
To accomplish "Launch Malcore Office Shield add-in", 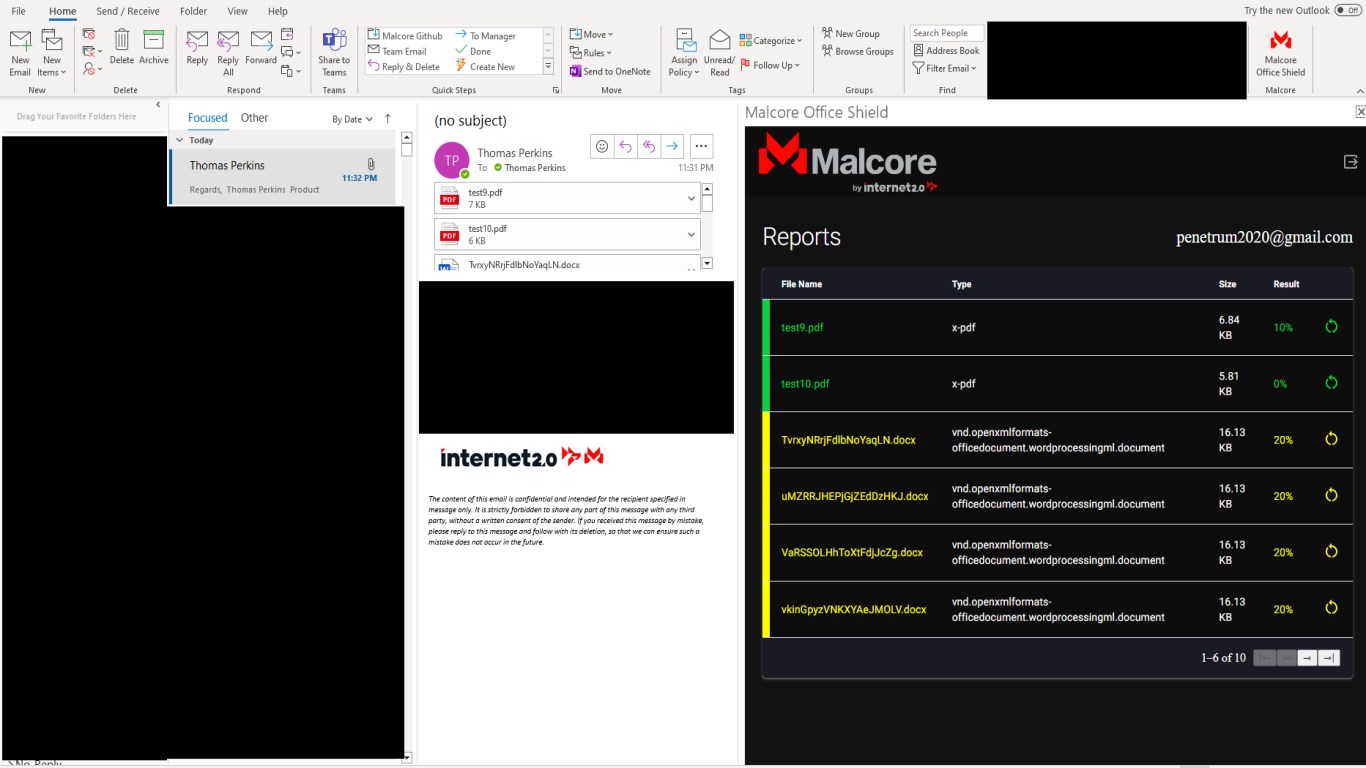I will point(1280,53).
